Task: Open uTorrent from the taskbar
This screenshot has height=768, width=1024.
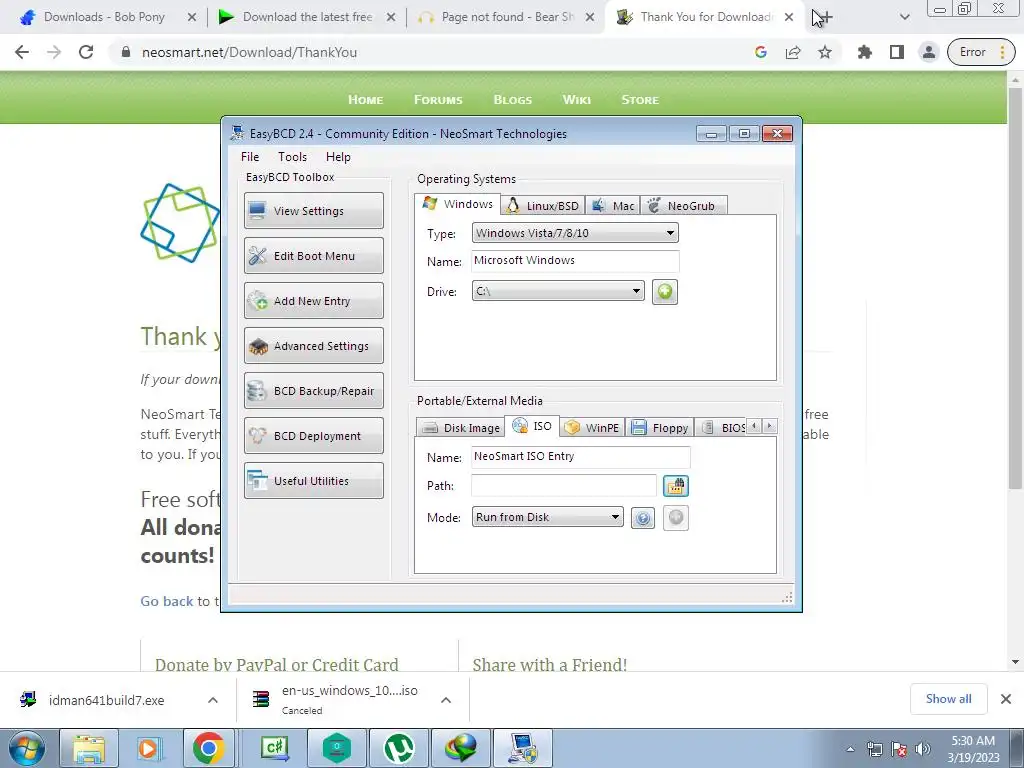Action: click(x=399, y=748)
